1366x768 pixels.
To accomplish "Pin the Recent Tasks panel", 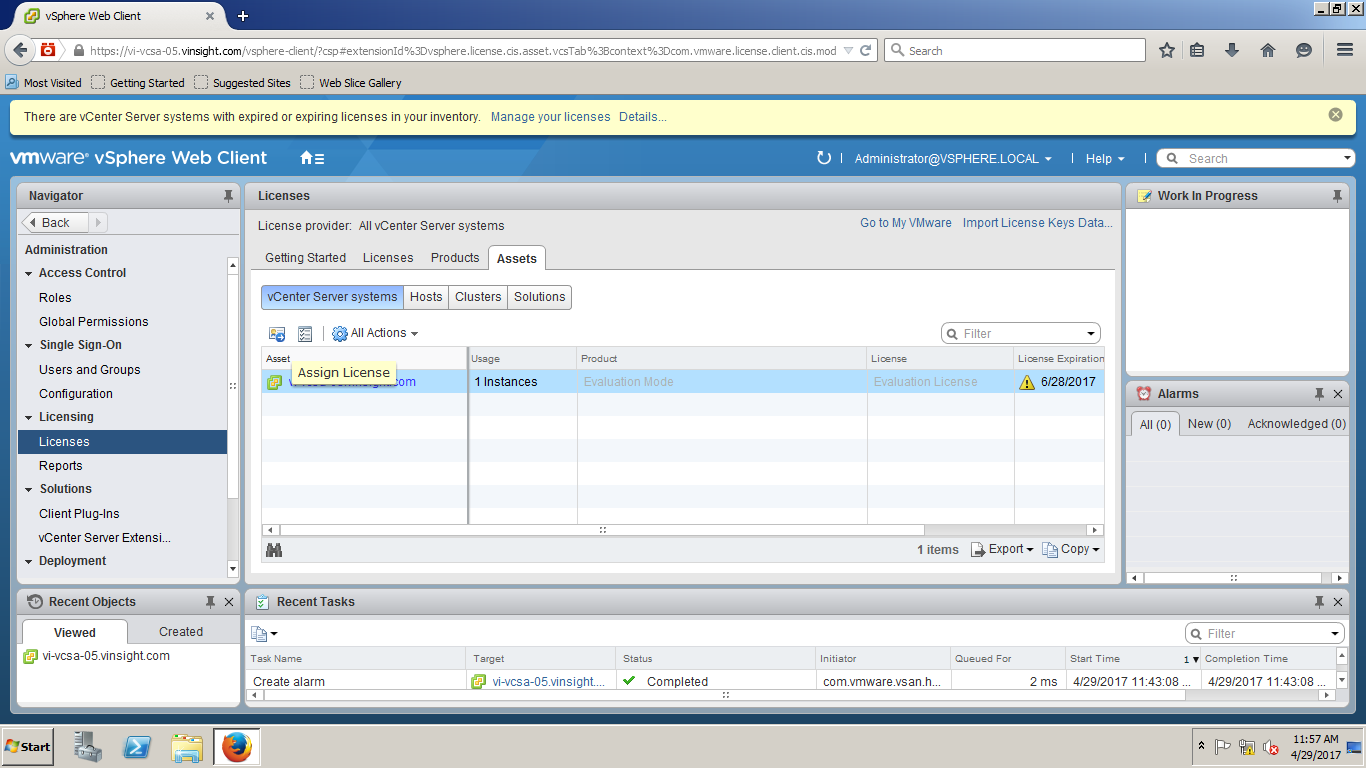I will tap(1319, 602).
